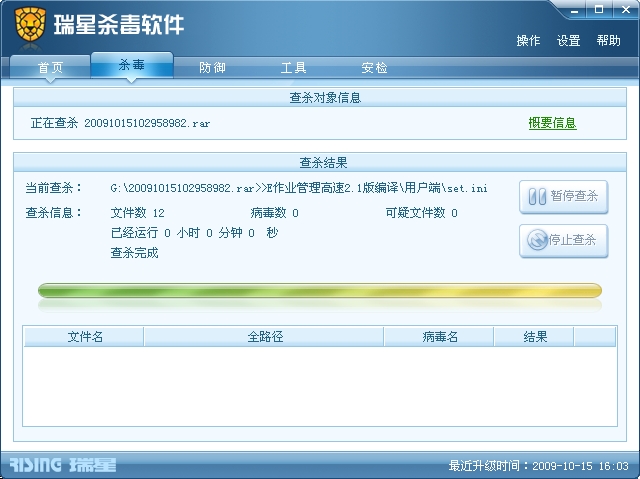Click the 可疑文件数 0 value
The height and width of the screenshot is (479, 640).
[x=421, y=213]
